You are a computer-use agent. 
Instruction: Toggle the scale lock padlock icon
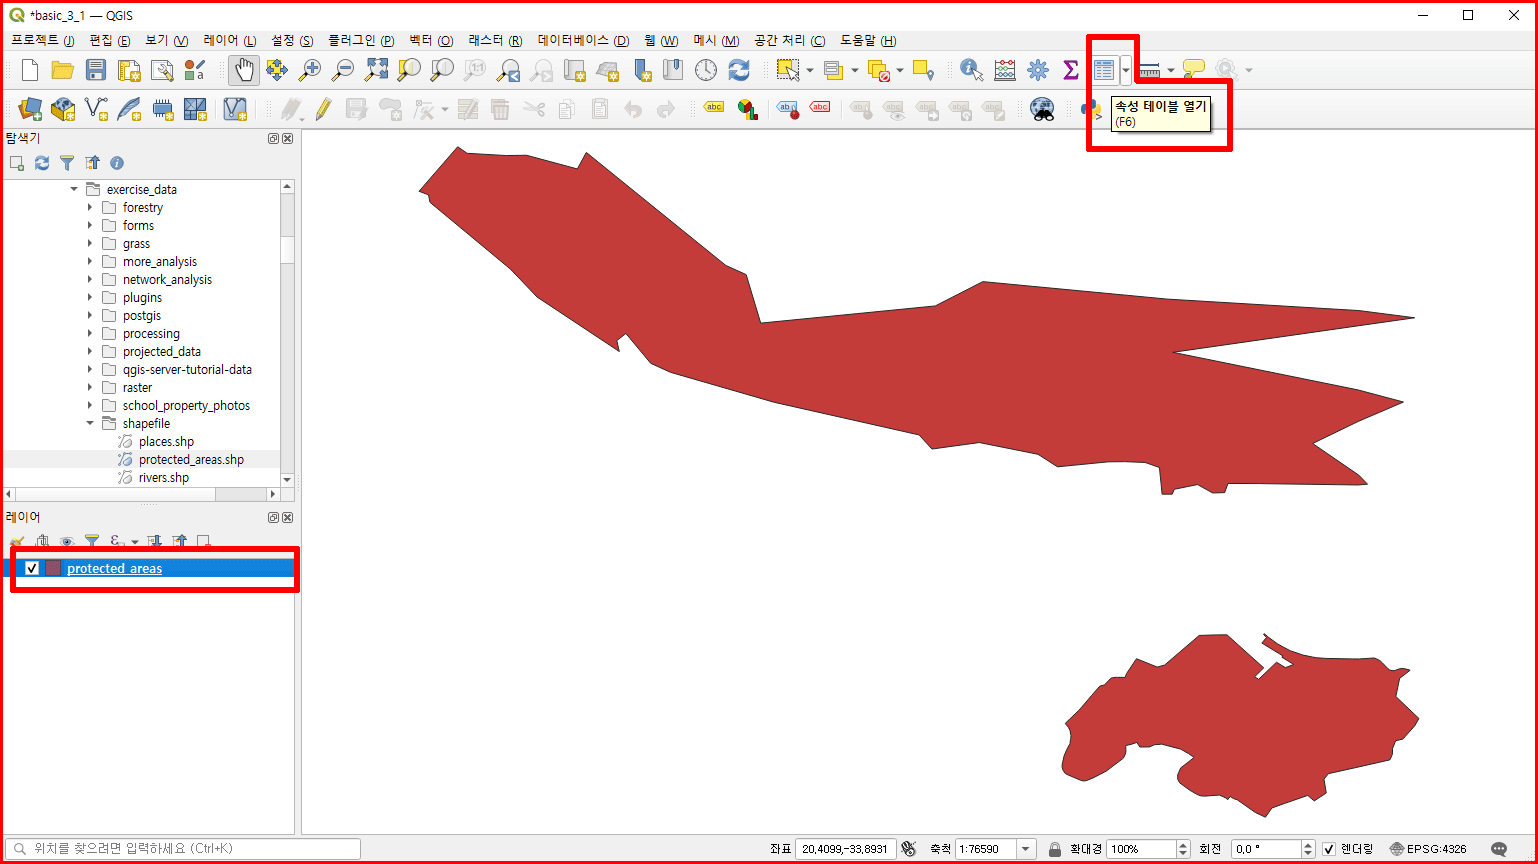click(1055, 849)
